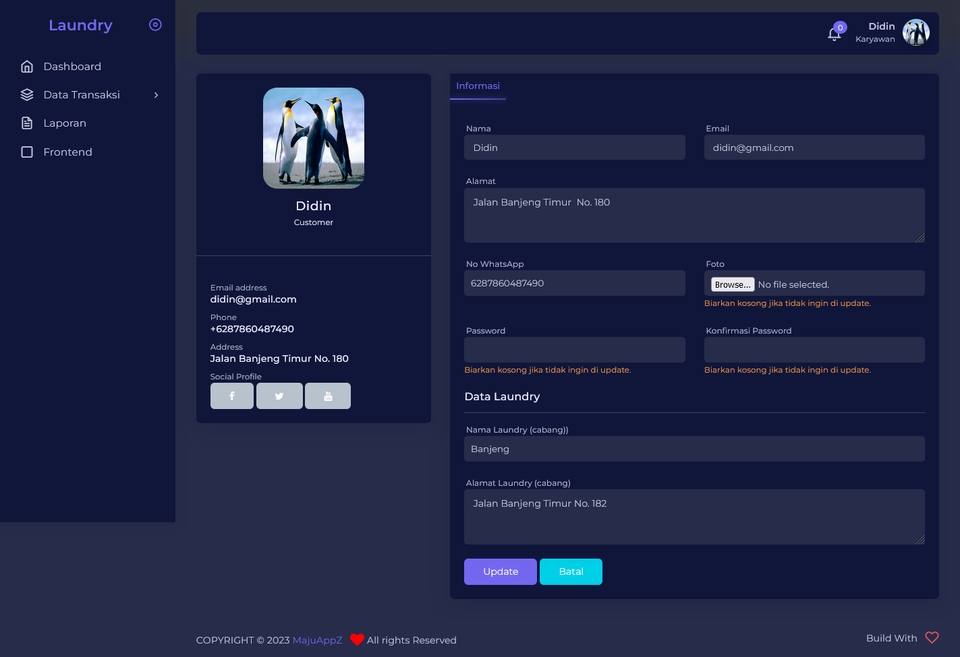Click the notification bell icon

(834, 34)
